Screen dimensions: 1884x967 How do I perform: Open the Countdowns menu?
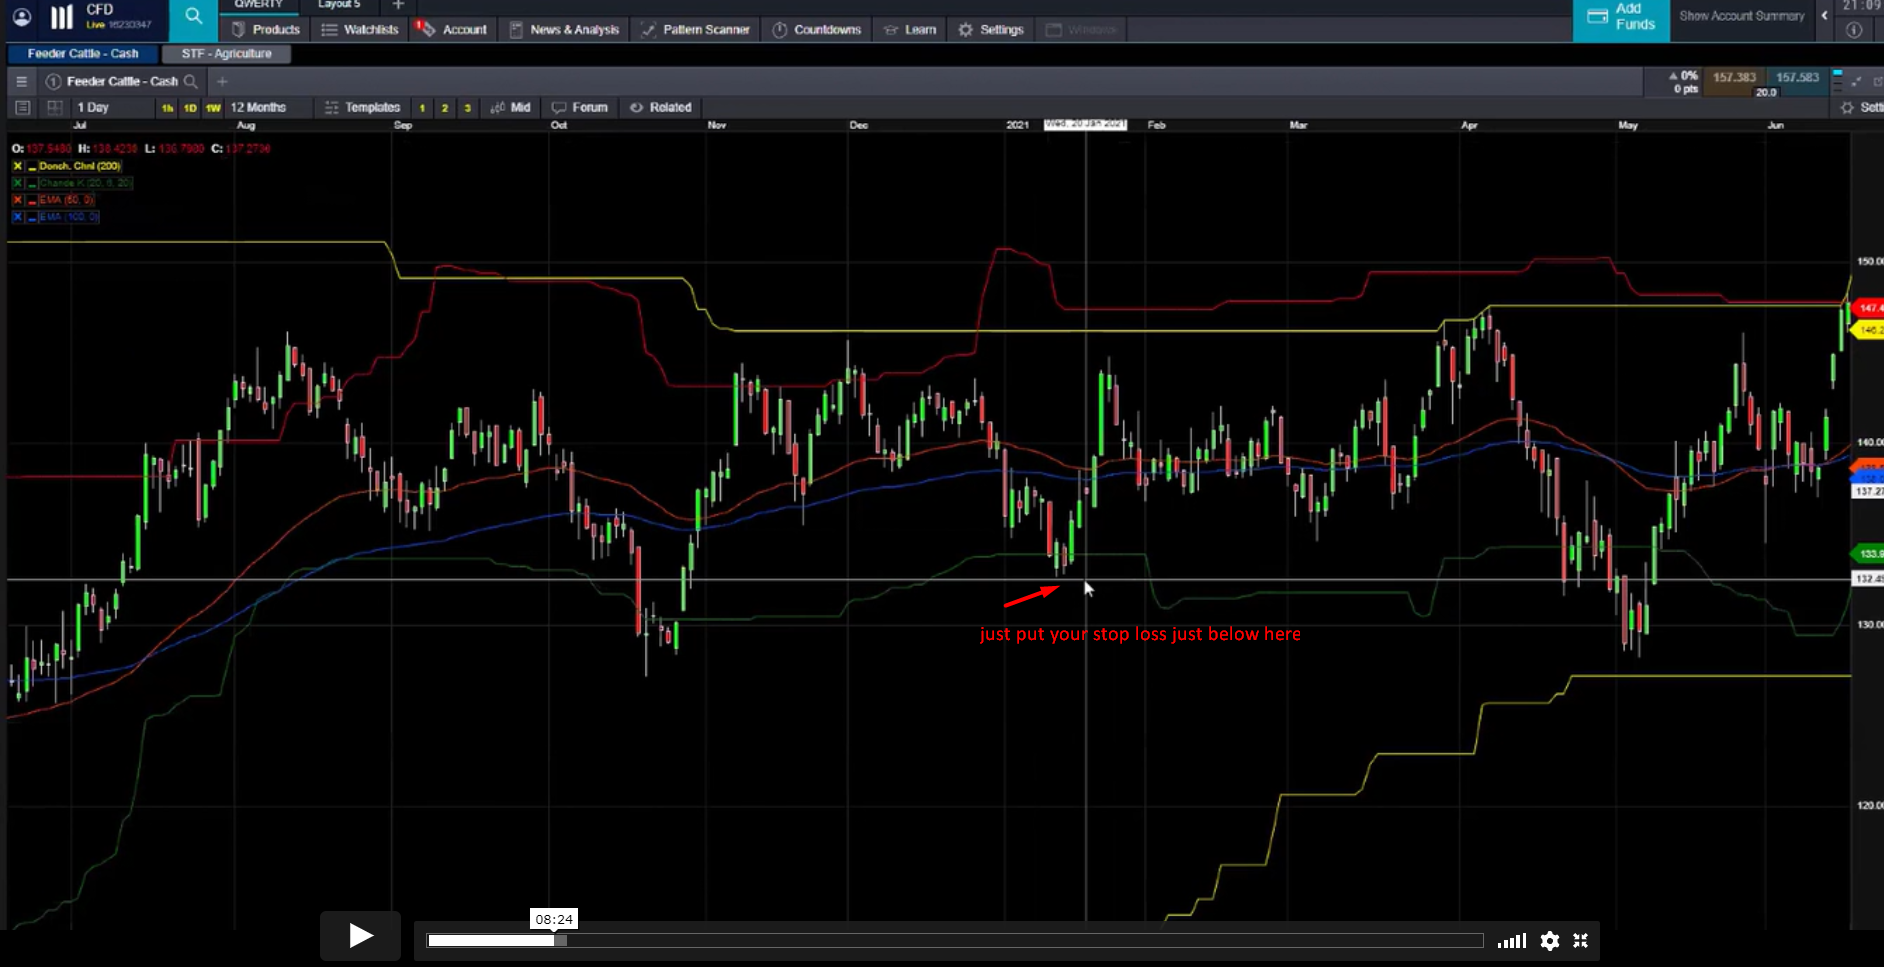[x=817, y=30]
